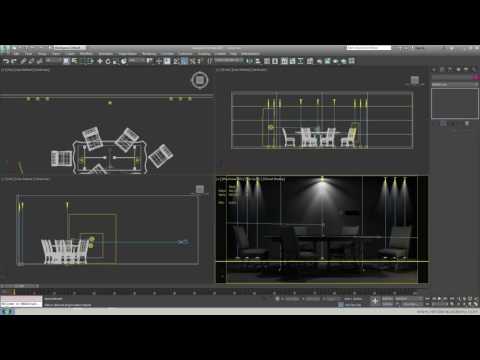This screenshot has height=360, width=480.
Task: Click the pink object color swatch
Action: pyautogui.click(x=476, y=77)
